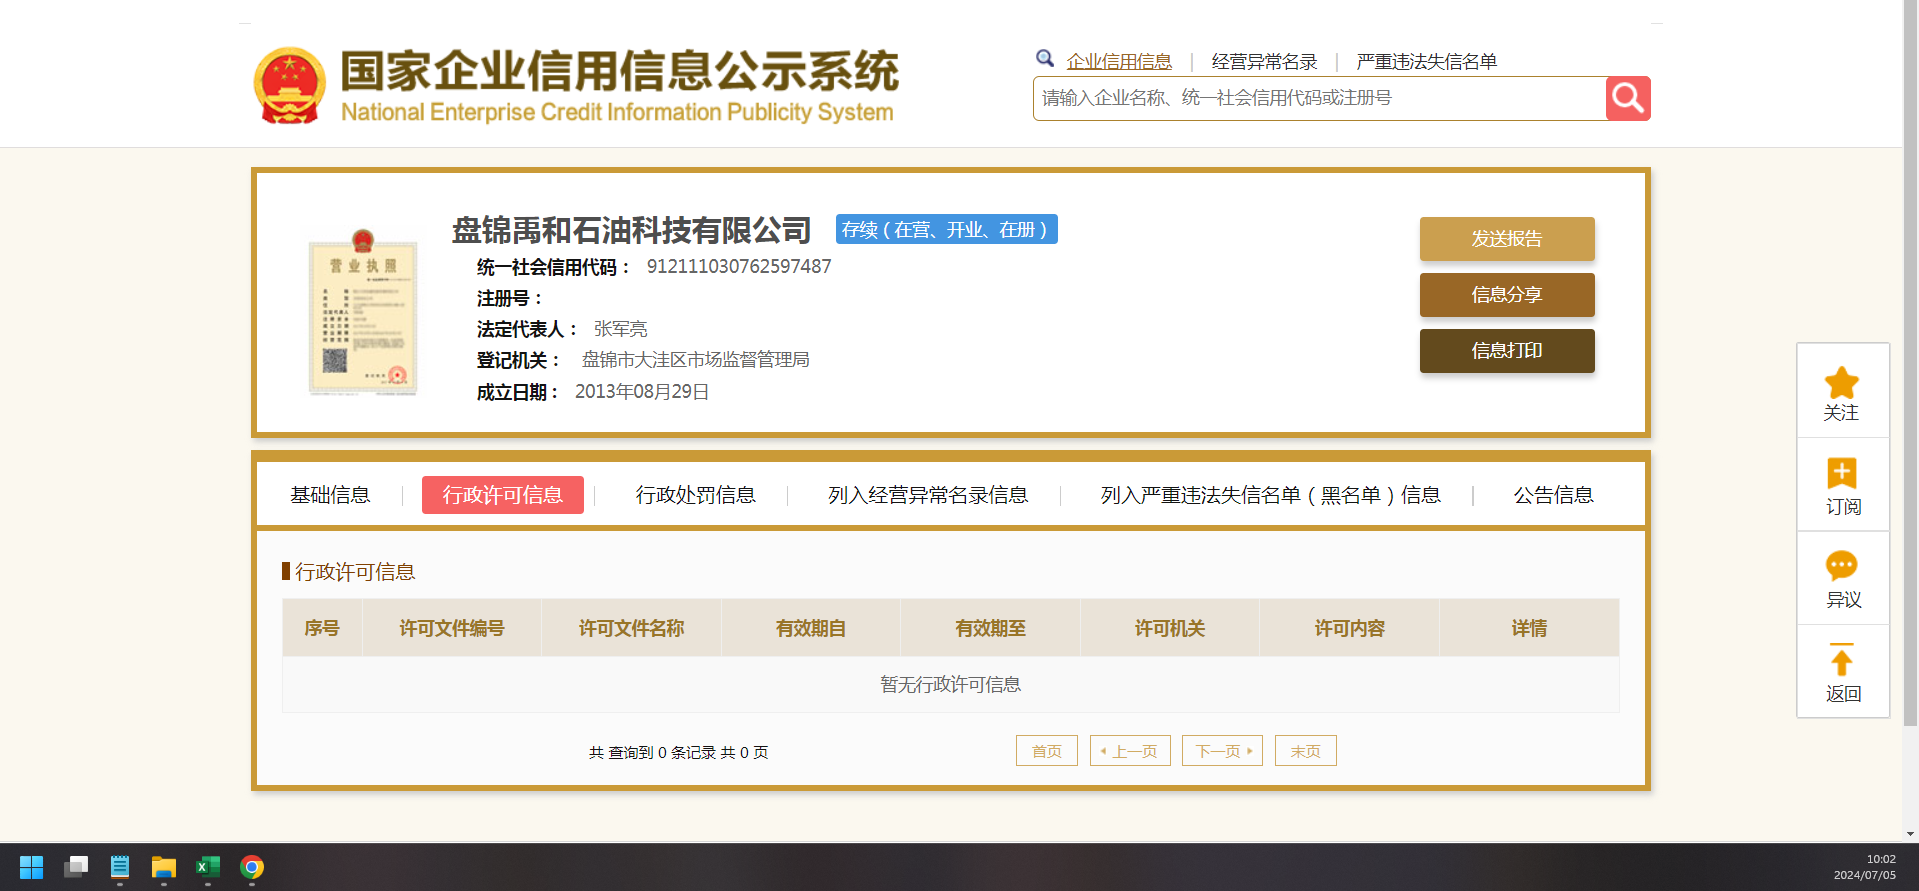Click the legal representative name 张军亮
The height and width of the screenshot is (891, 1919).
(x=620, y=329)
